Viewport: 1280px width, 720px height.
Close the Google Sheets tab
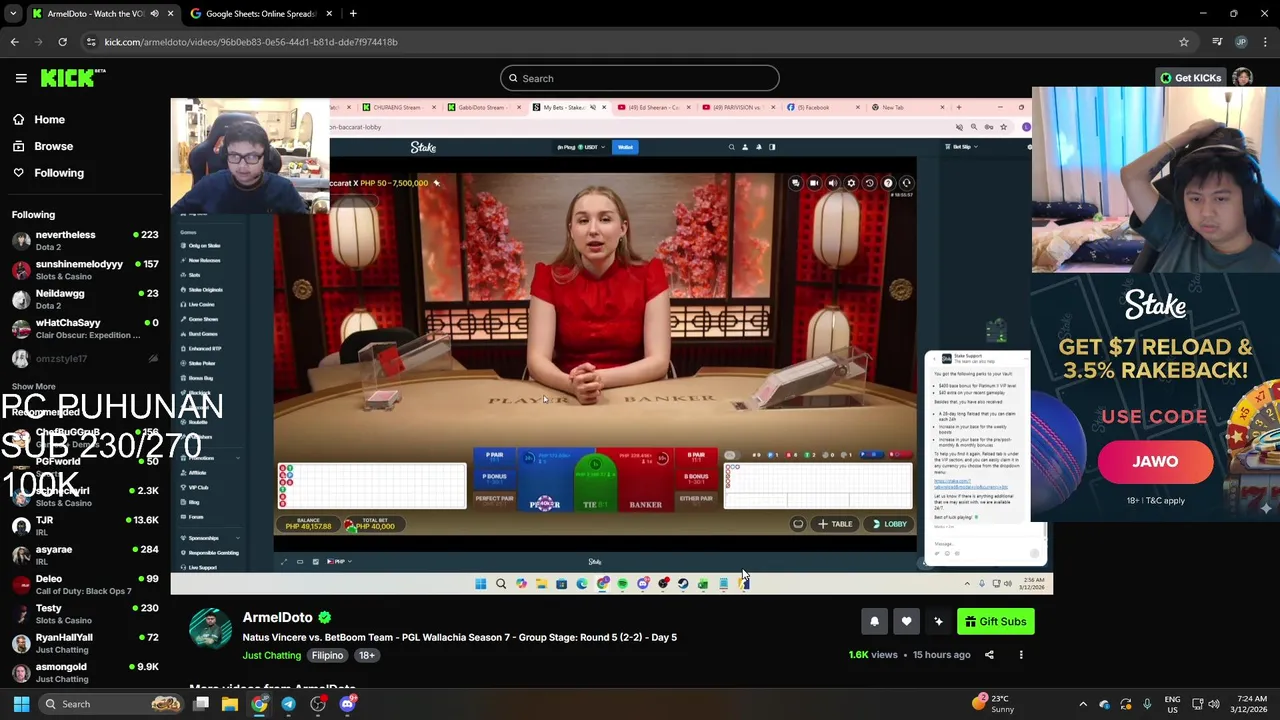point(327,14)
